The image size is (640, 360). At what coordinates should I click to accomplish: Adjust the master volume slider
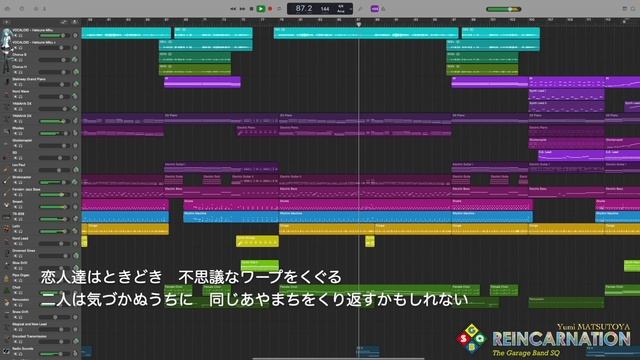(x=504, y=9)
